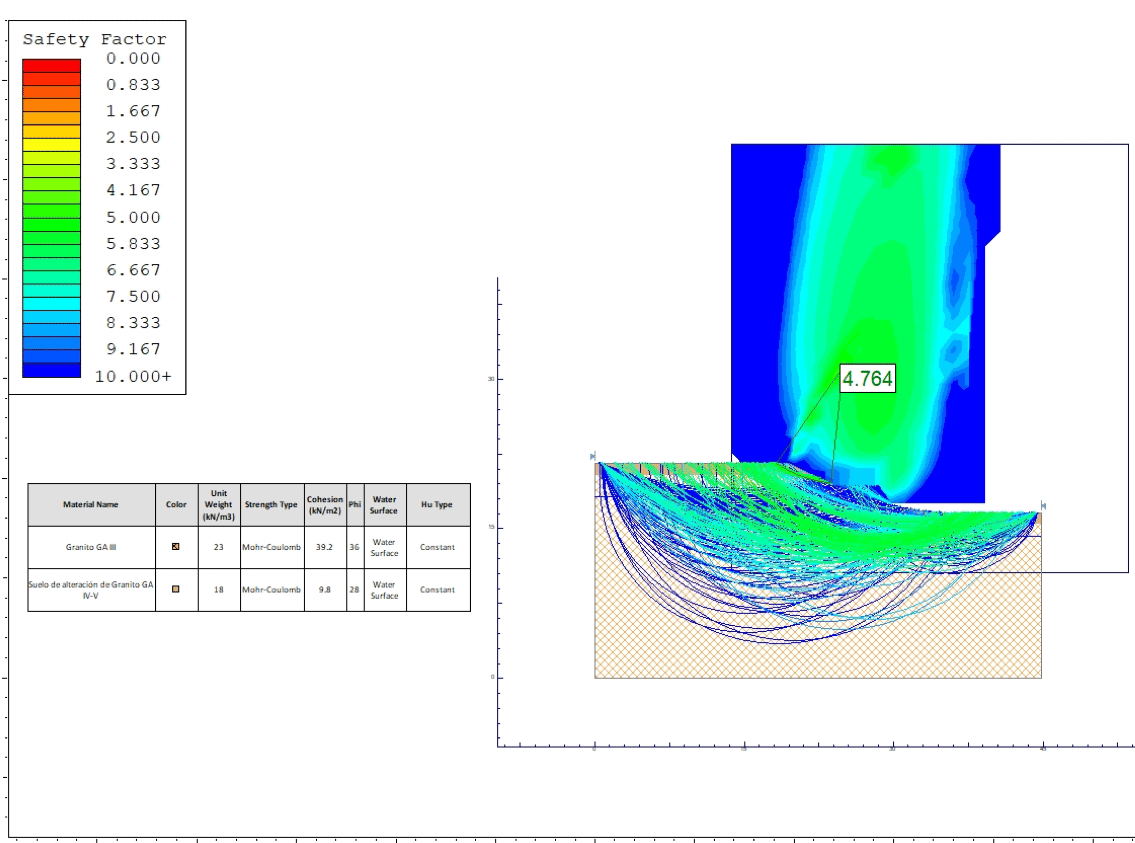Click the Safety Factor legend title
The height and width of the screenshot is (843, 1135).
pyautogui.click(x=95, y=40)
